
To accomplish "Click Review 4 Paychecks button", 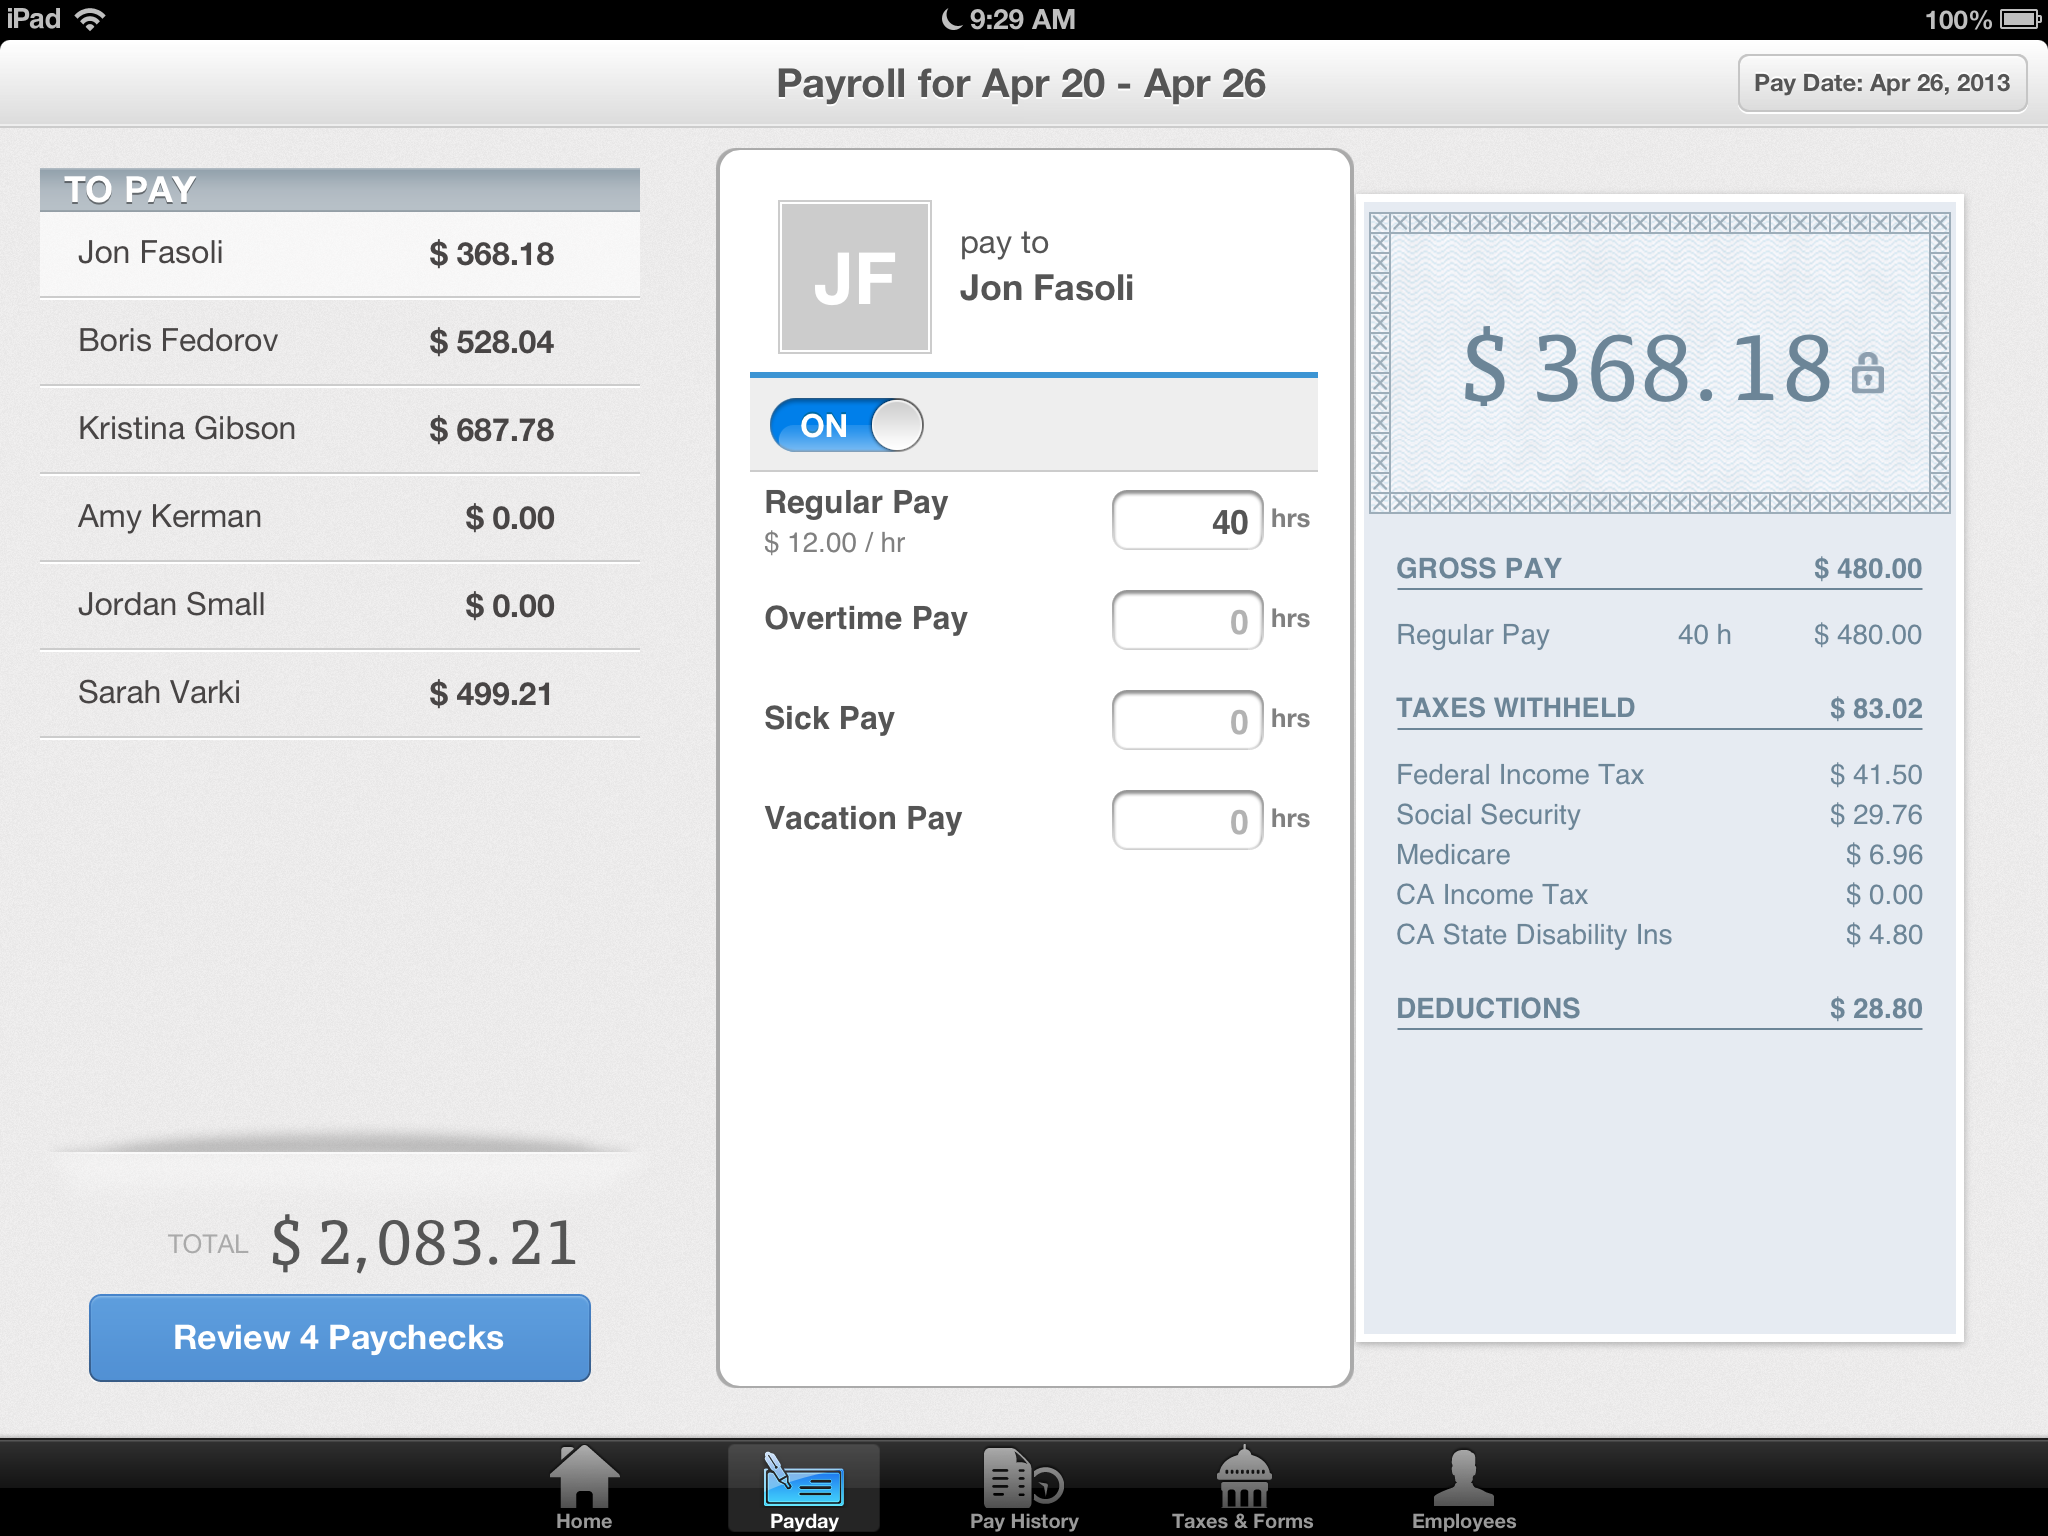I will [340, 1338].
